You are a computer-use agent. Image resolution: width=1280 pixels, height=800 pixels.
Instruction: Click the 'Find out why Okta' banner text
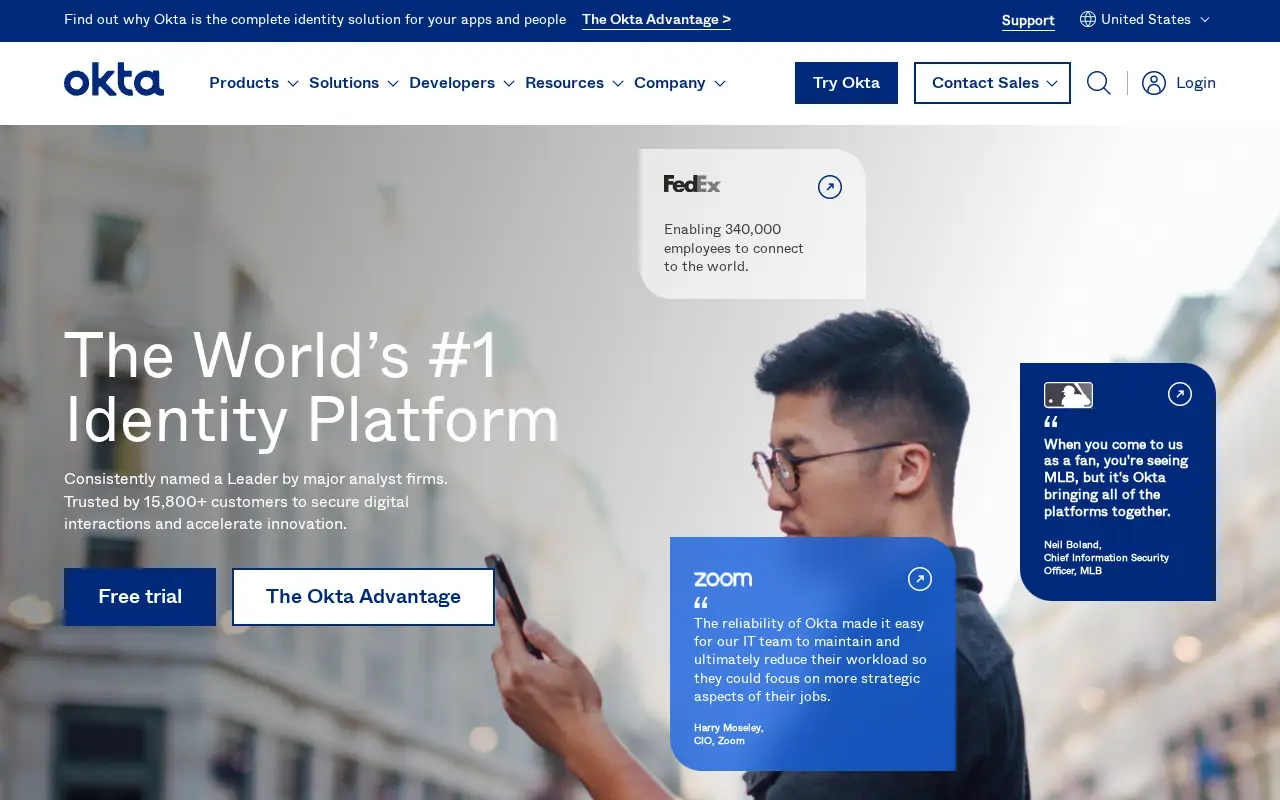coord(315,19)
